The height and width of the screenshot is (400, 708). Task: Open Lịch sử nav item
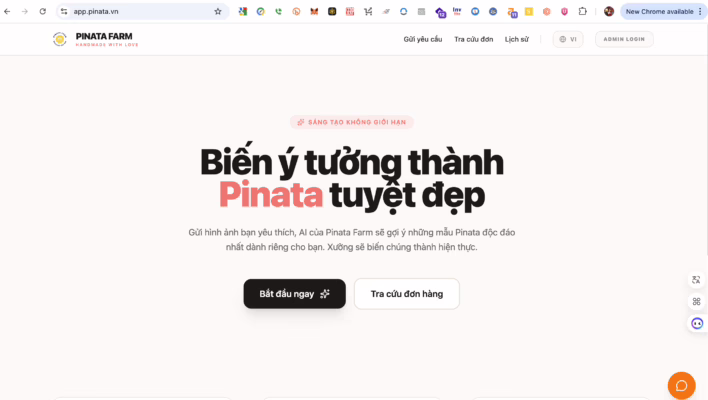point(517,39)
